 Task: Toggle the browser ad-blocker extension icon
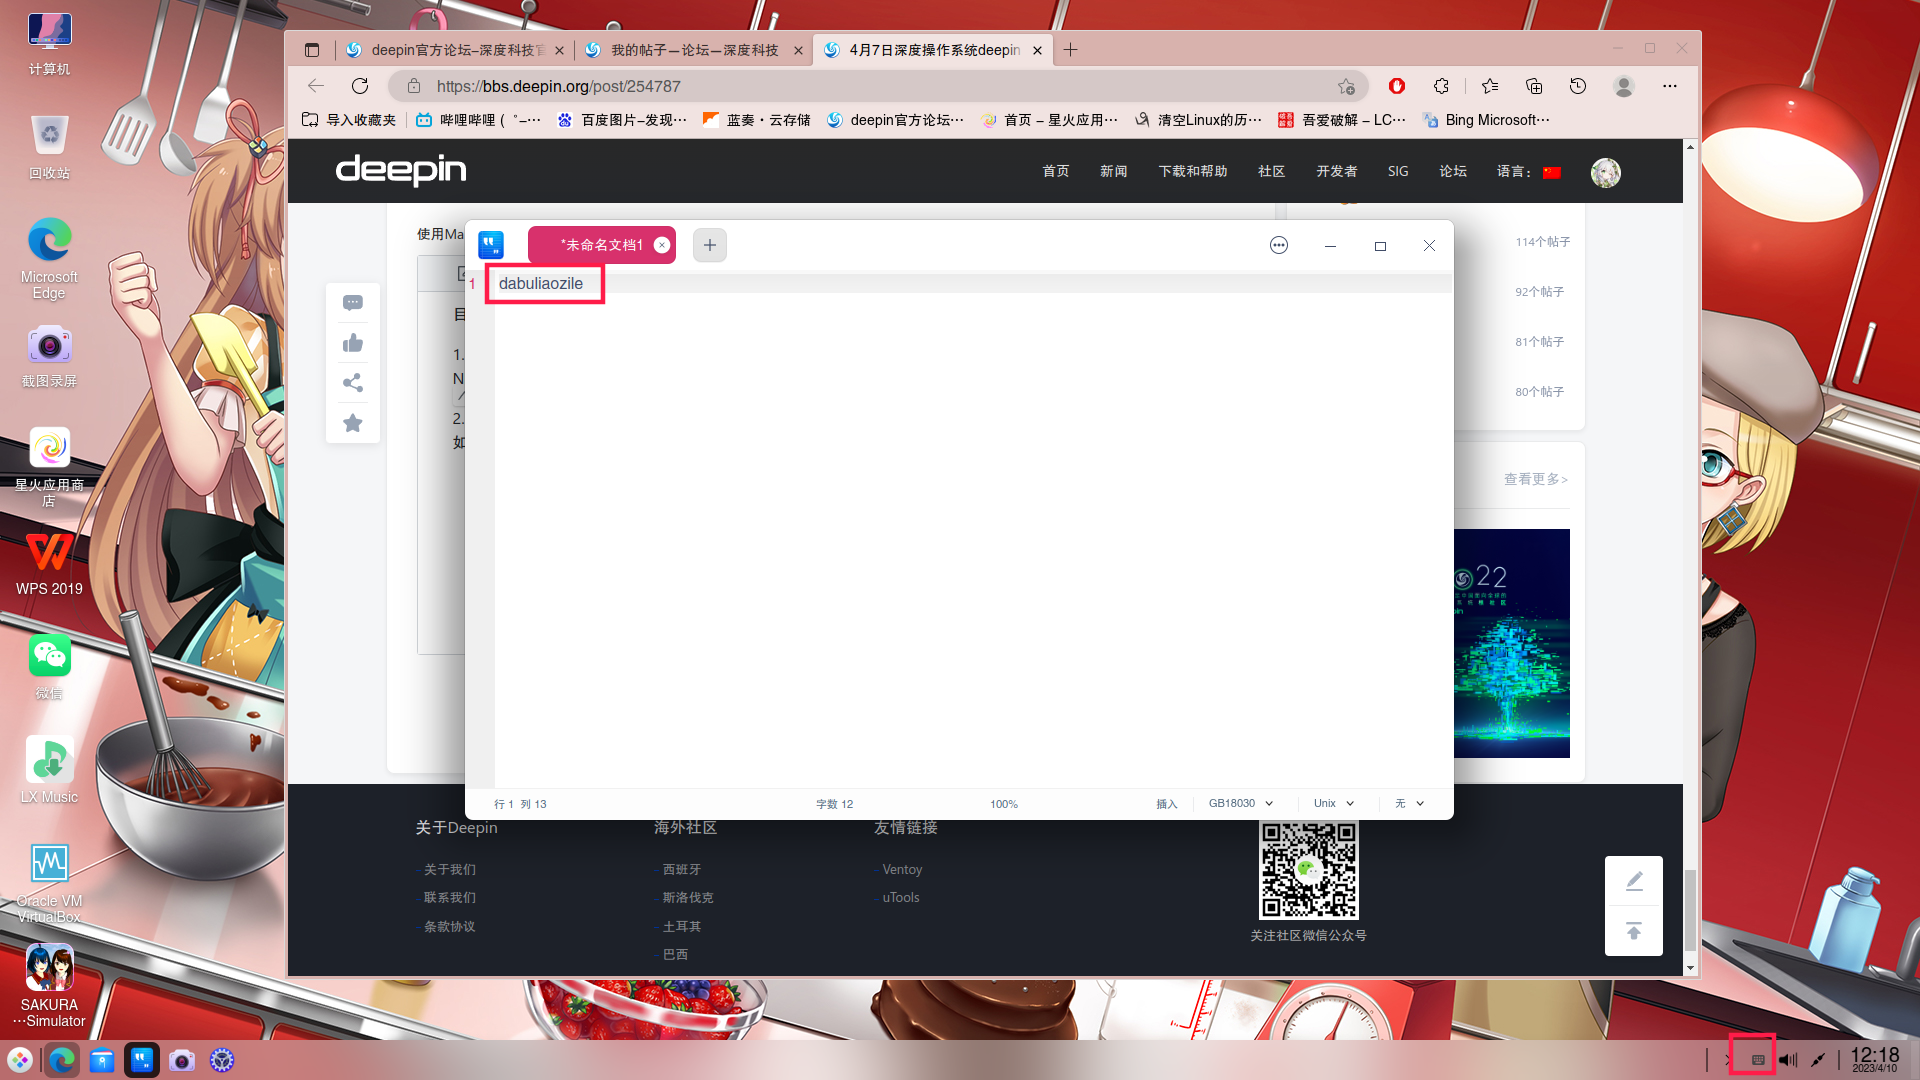[x=1396, y=86]
